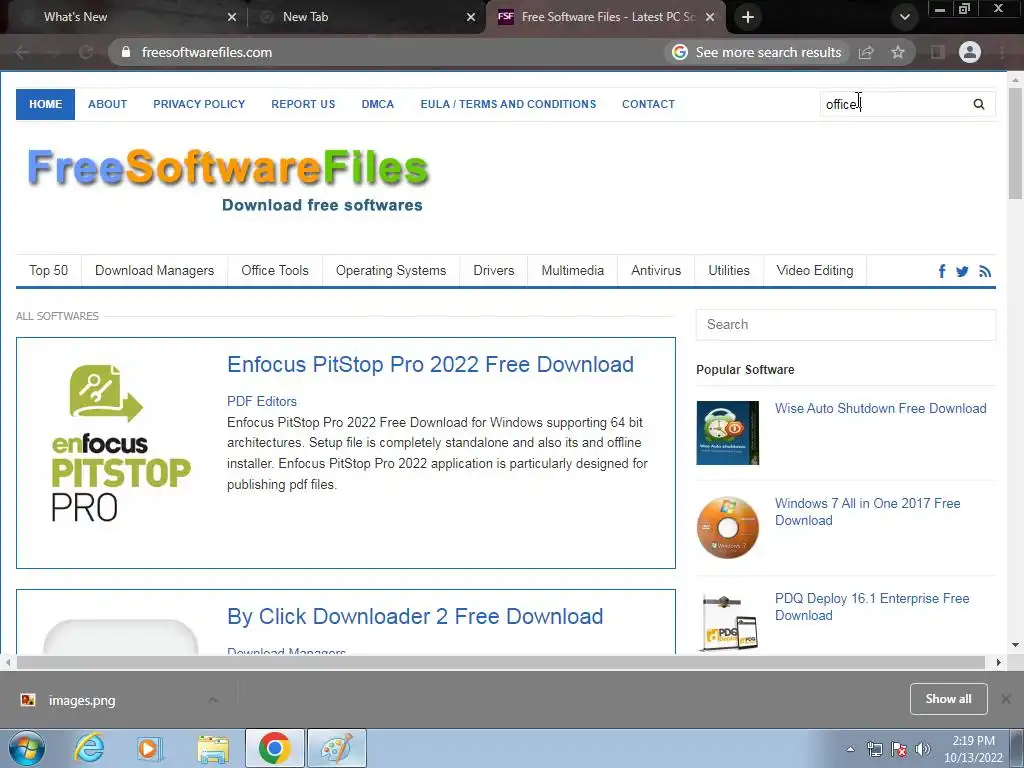Close the downloads bar with the X
Viewport: 1024px width, 768px height.
(x=1006, y=699)
